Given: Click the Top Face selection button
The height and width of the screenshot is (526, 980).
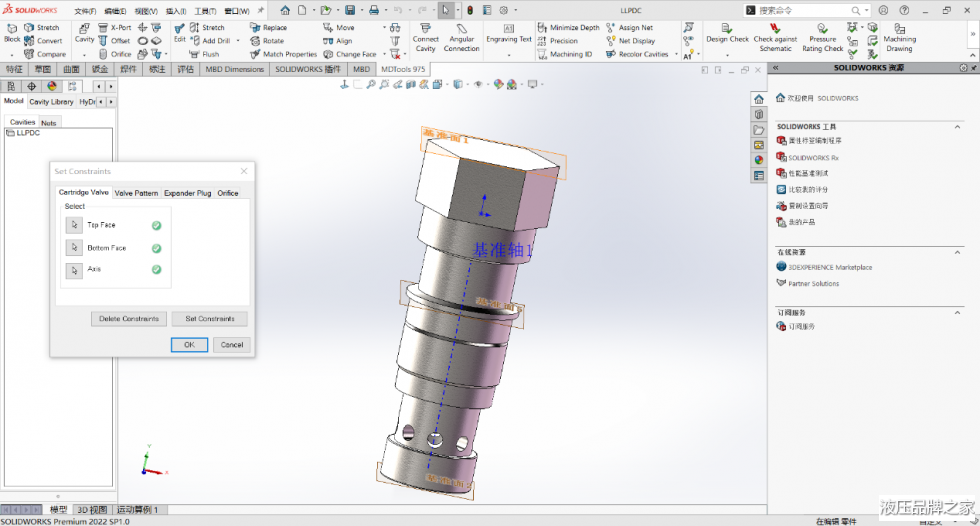Looking at the screenshot, I should point(74,225).
